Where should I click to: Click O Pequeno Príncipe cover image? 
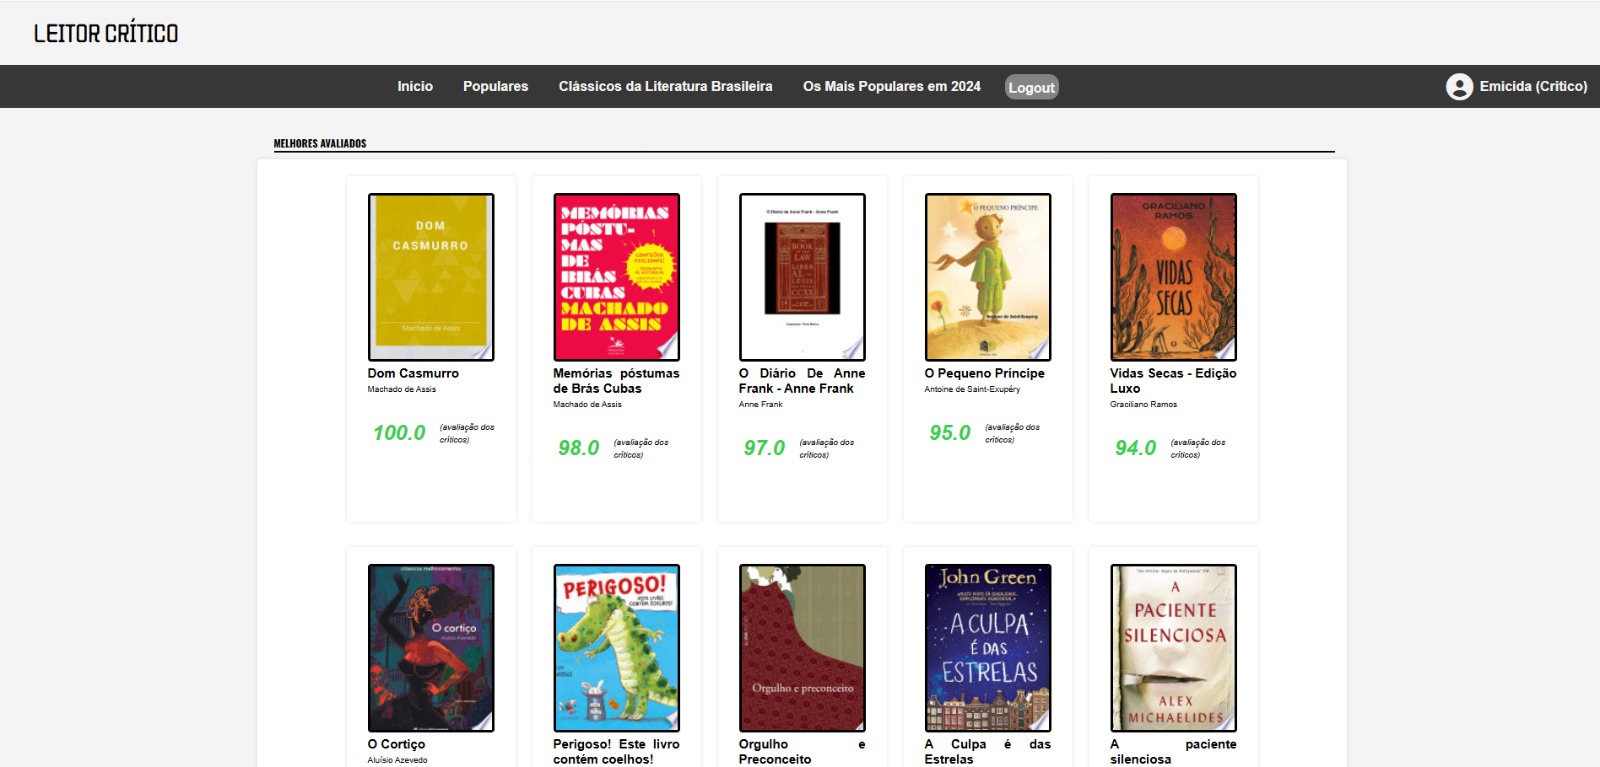tap(988, 277)
